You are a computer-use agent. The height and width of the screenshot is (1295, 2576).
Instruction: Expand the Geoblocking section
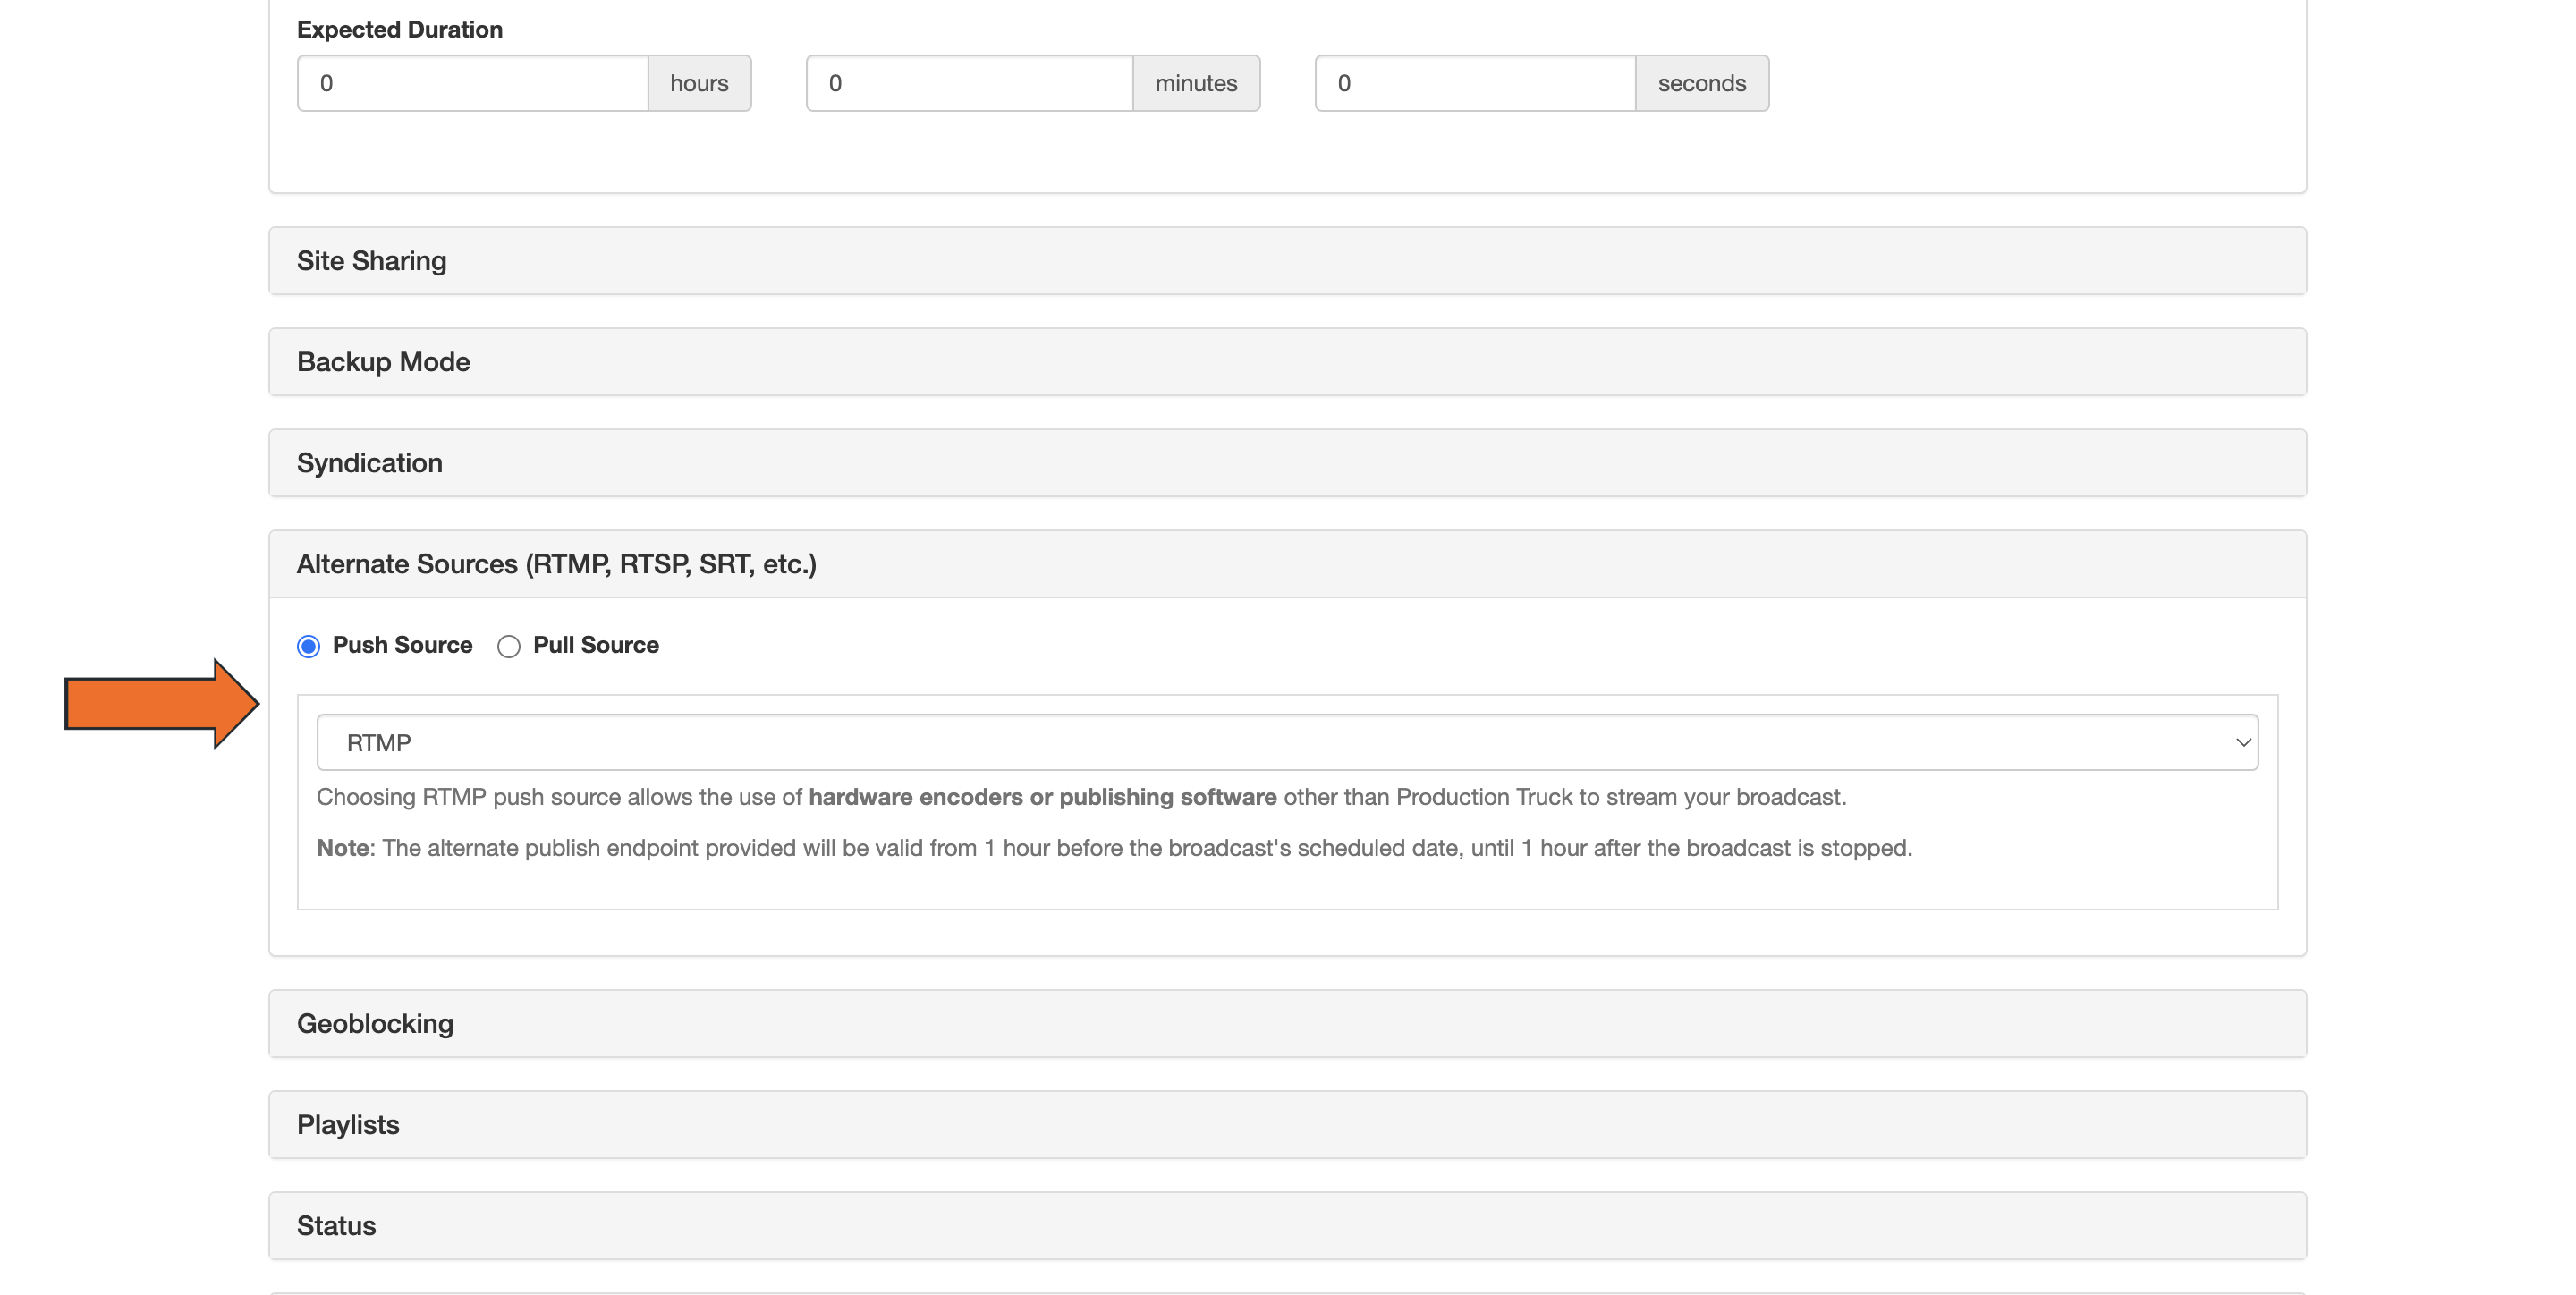(375, 1022)
